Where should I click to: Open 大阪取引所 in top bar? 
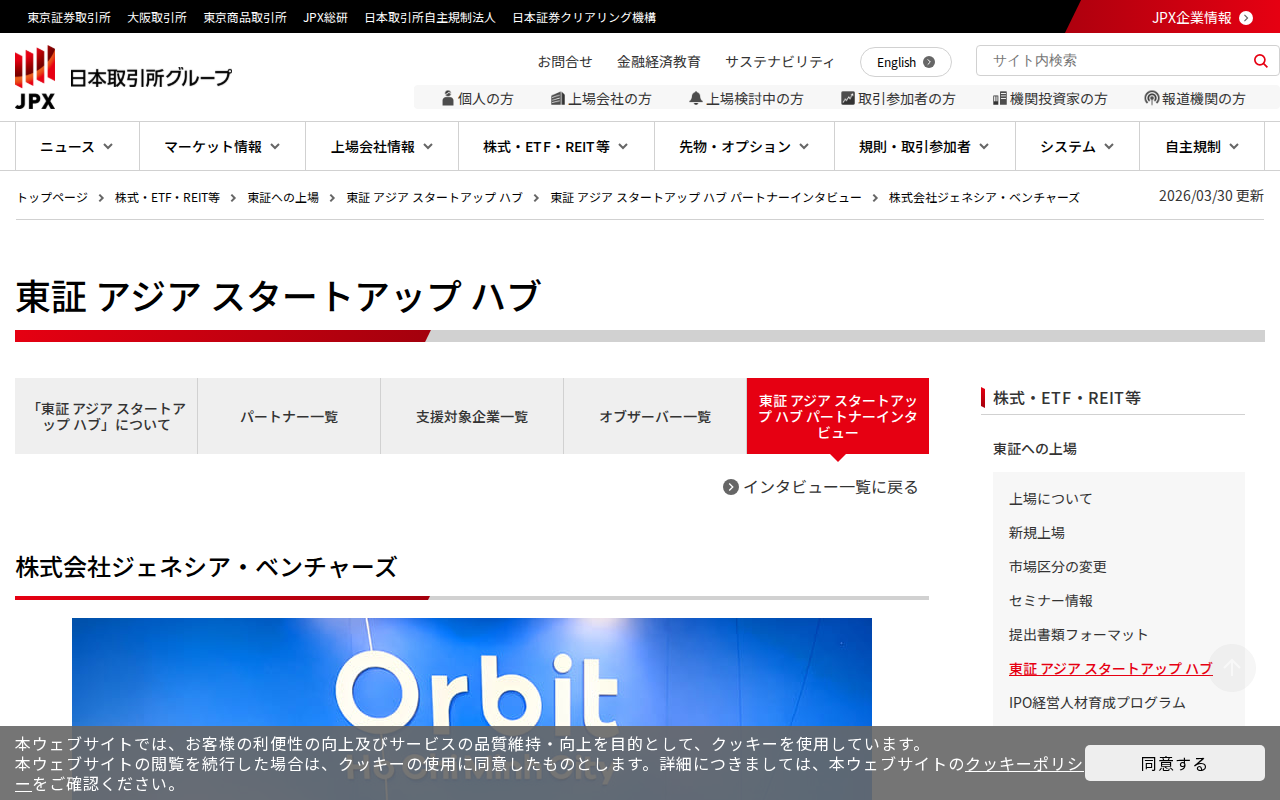[x=157, y=17]
